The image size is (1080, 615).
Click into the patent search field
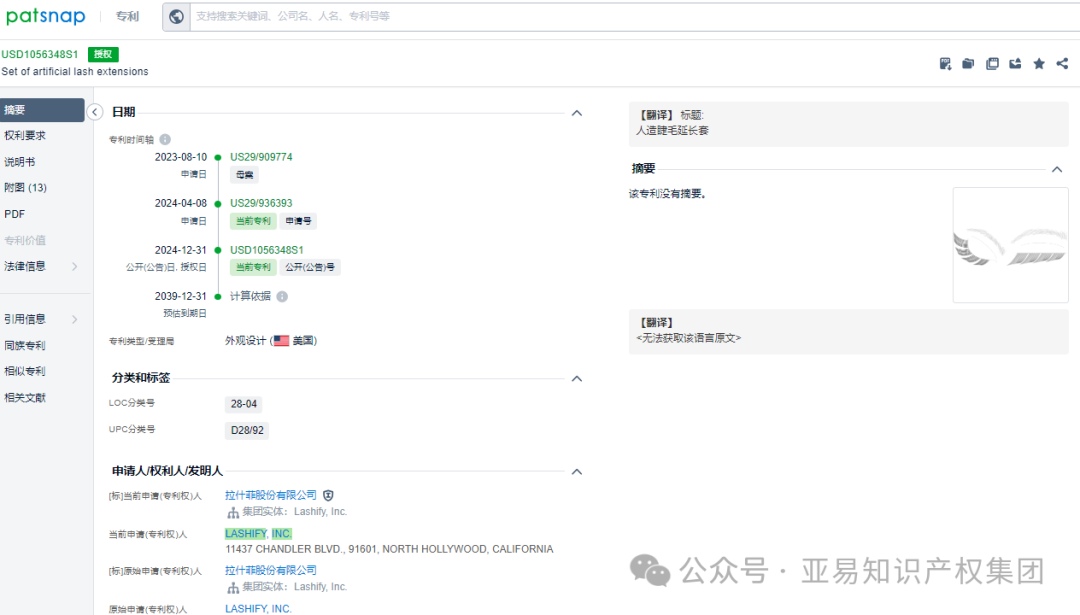(634, 17)
